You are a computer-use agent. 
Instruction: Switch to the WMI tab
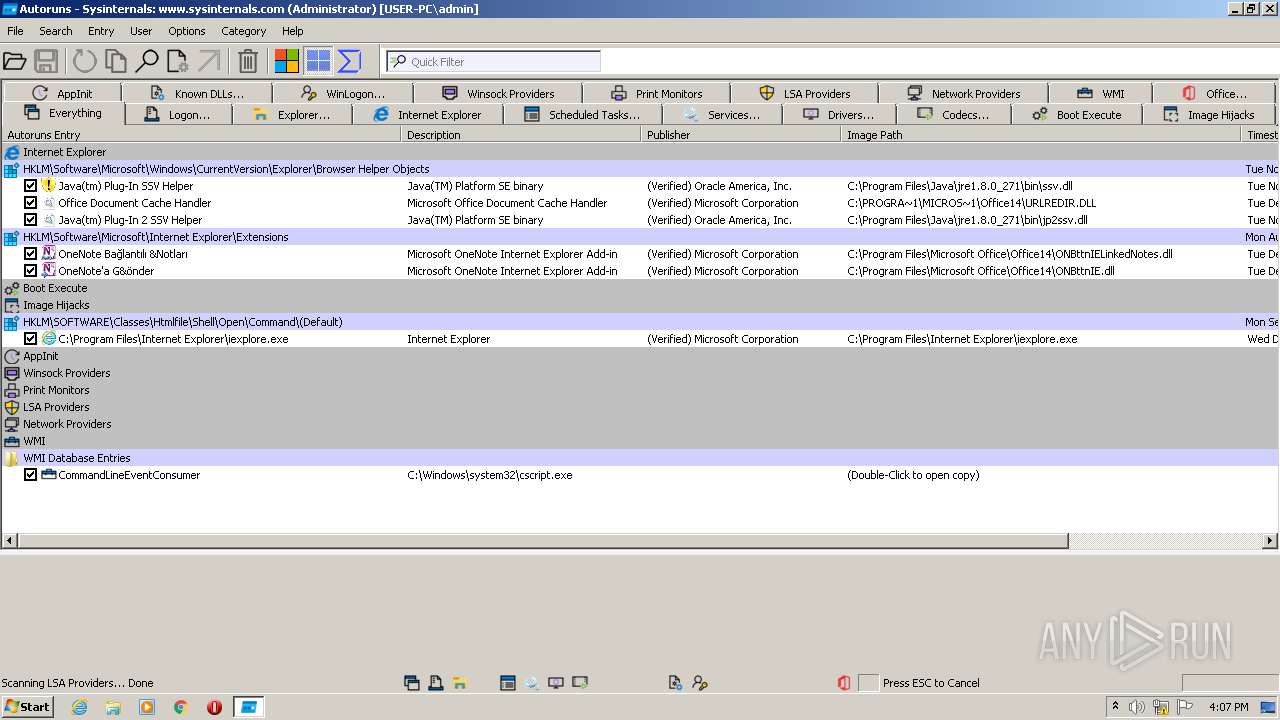pos(1101,94)
